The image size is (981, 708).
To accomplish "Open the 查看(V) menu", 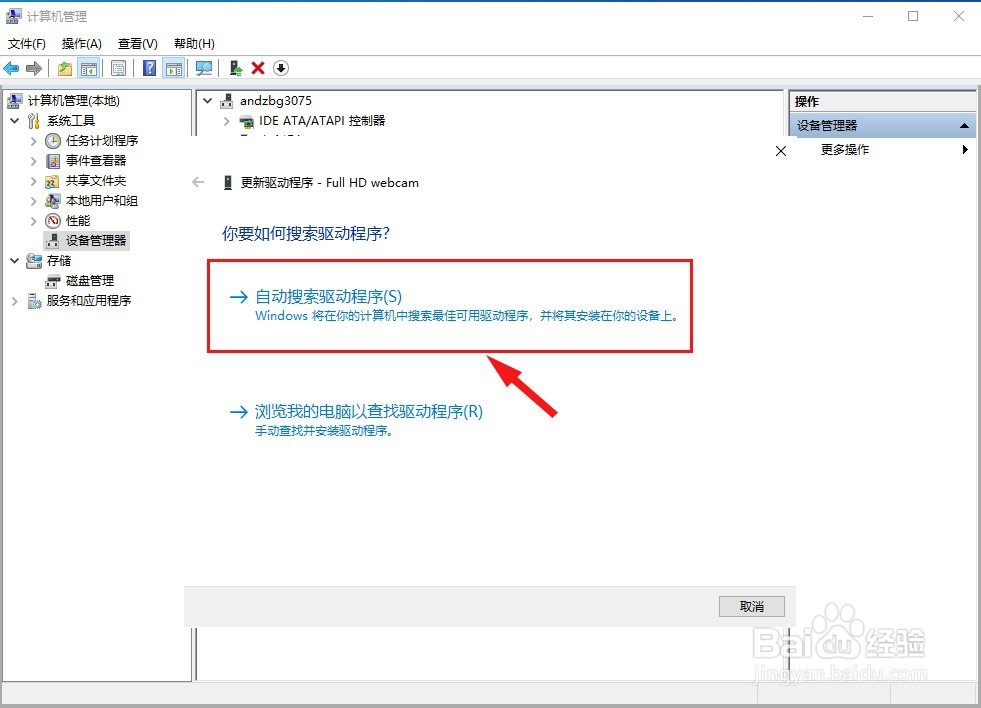I will tap(138, 44).
